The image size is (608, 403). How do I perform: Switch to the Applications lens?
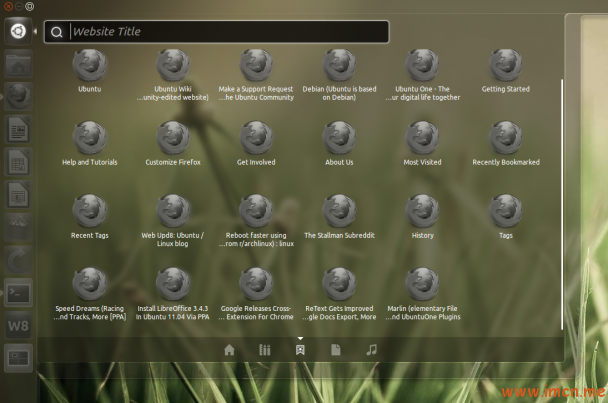coord(265,350)
